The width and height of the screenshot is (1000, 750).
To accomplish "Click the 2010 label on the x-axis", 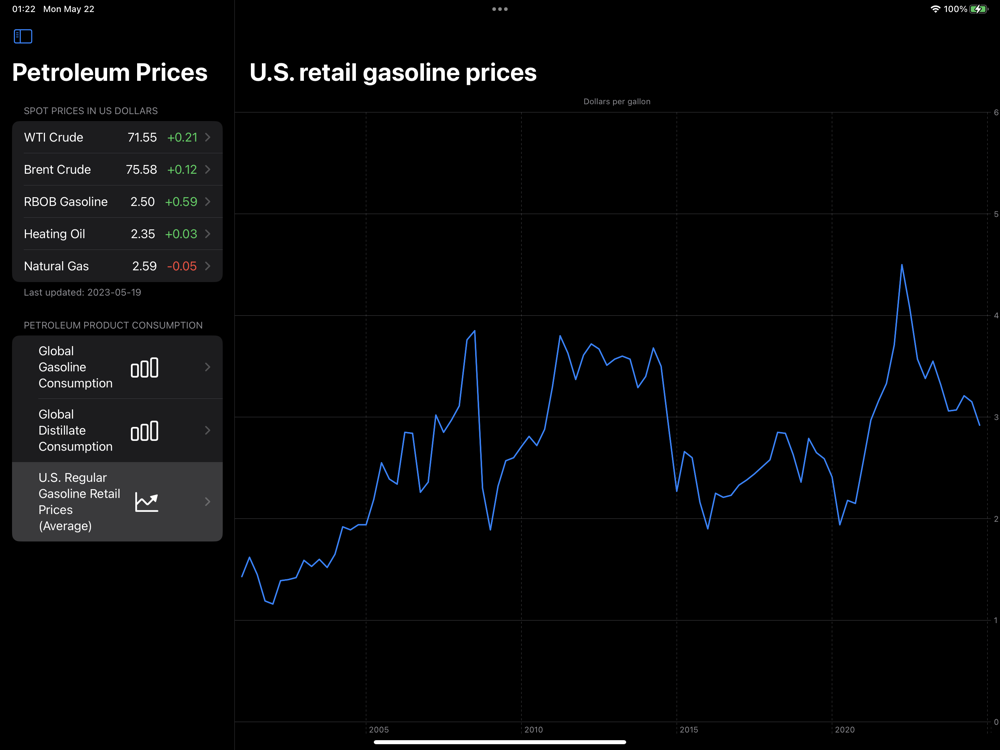I will [x=533, y=730].
